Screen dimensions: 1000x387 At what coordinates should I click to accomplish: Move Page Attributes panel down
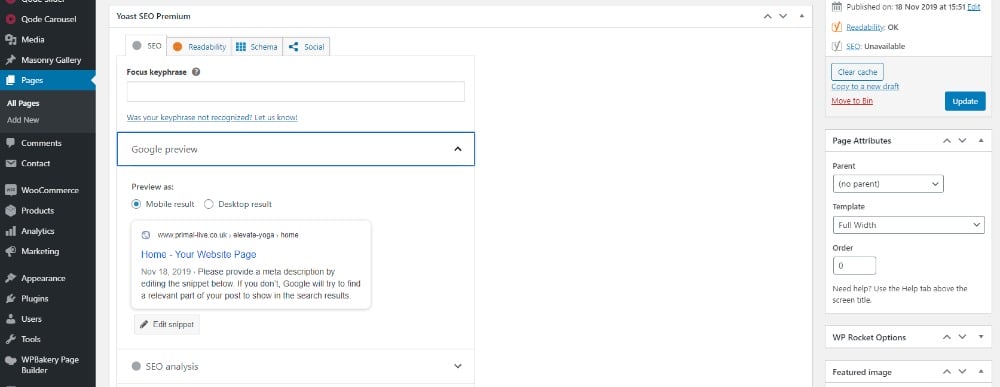click(x=962, y=141)
